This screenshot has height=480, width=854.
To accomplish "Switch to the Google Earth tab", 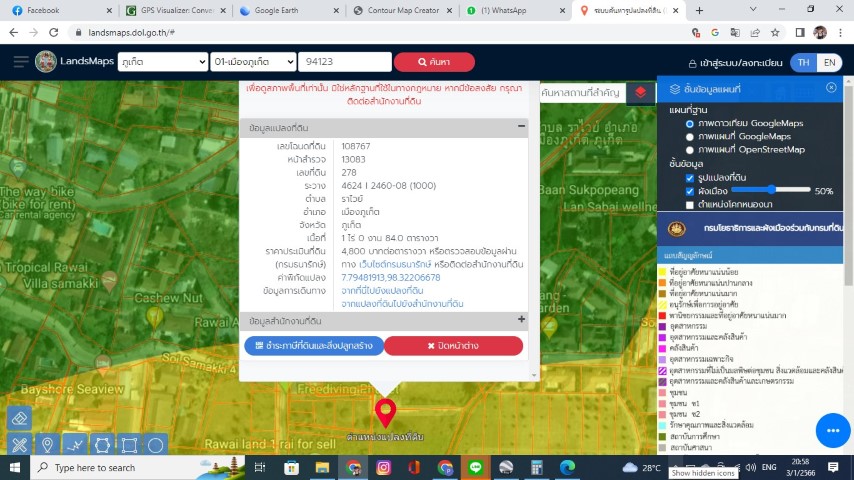I will [x=289, y=10].
